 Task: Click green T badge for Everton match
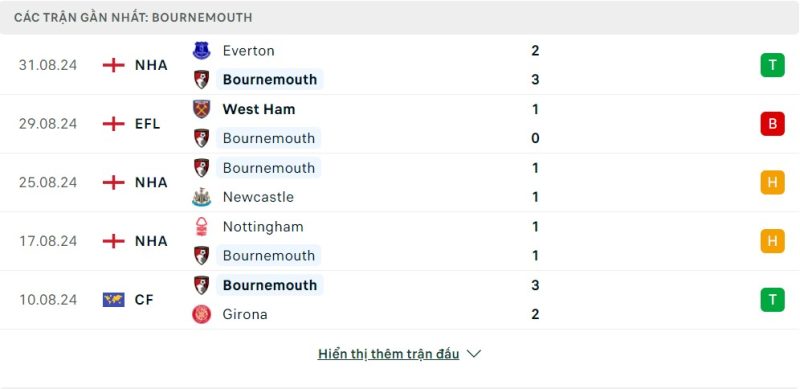(x=772, y=65)
